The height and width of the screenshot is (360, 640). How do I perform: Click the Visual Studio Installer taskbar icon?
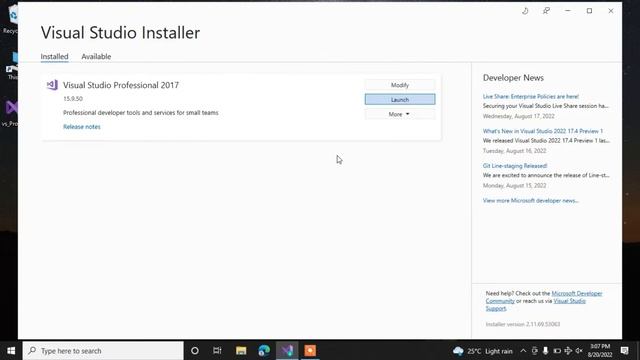click(x=287, y=351)
